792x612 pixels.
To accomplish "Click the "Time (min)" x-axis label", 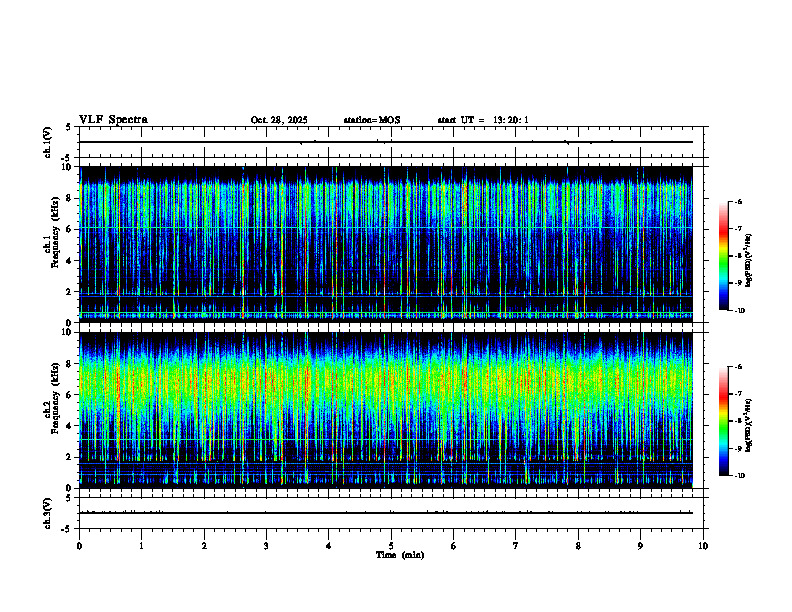I will click(400, 555).
